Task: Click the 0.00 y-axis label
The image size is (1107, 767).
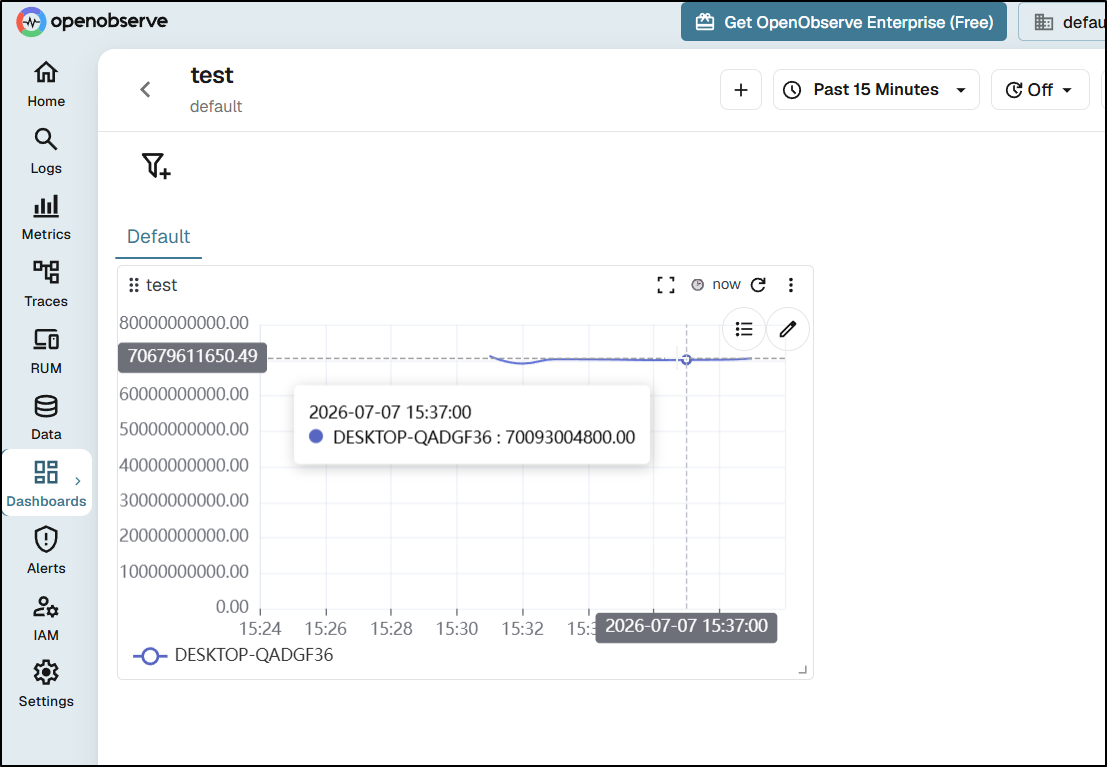Action: (x=232, y=607)
